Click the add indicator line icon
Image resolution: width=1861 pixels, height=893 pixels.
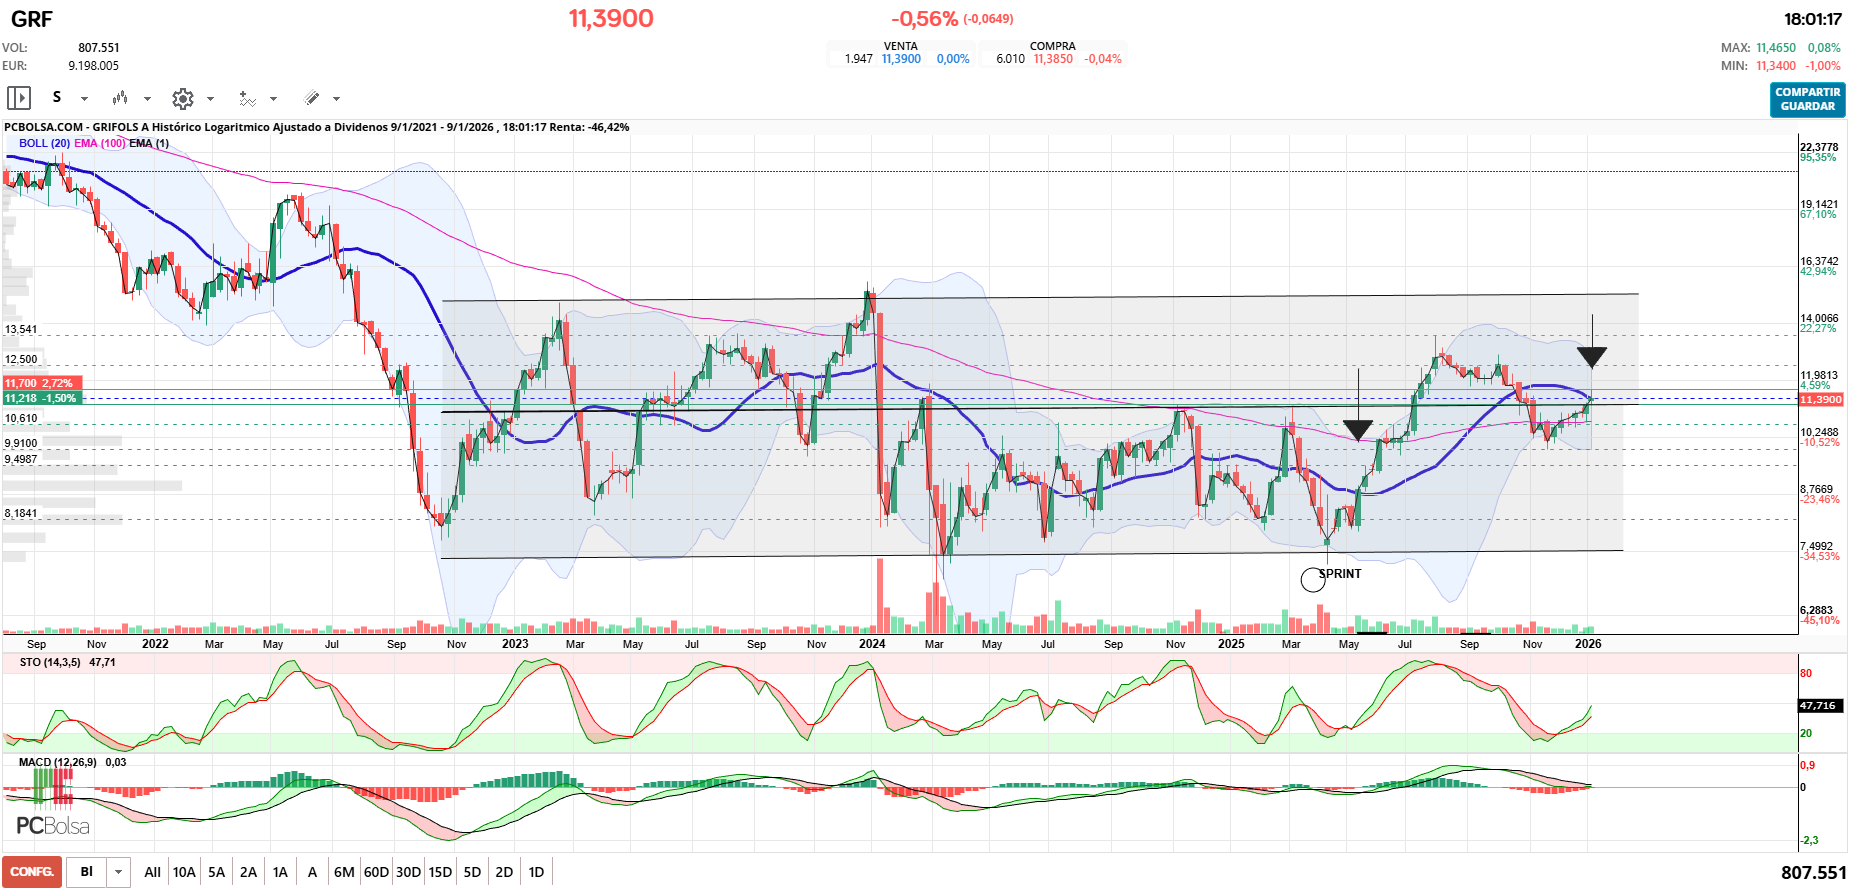coord(247,98)
